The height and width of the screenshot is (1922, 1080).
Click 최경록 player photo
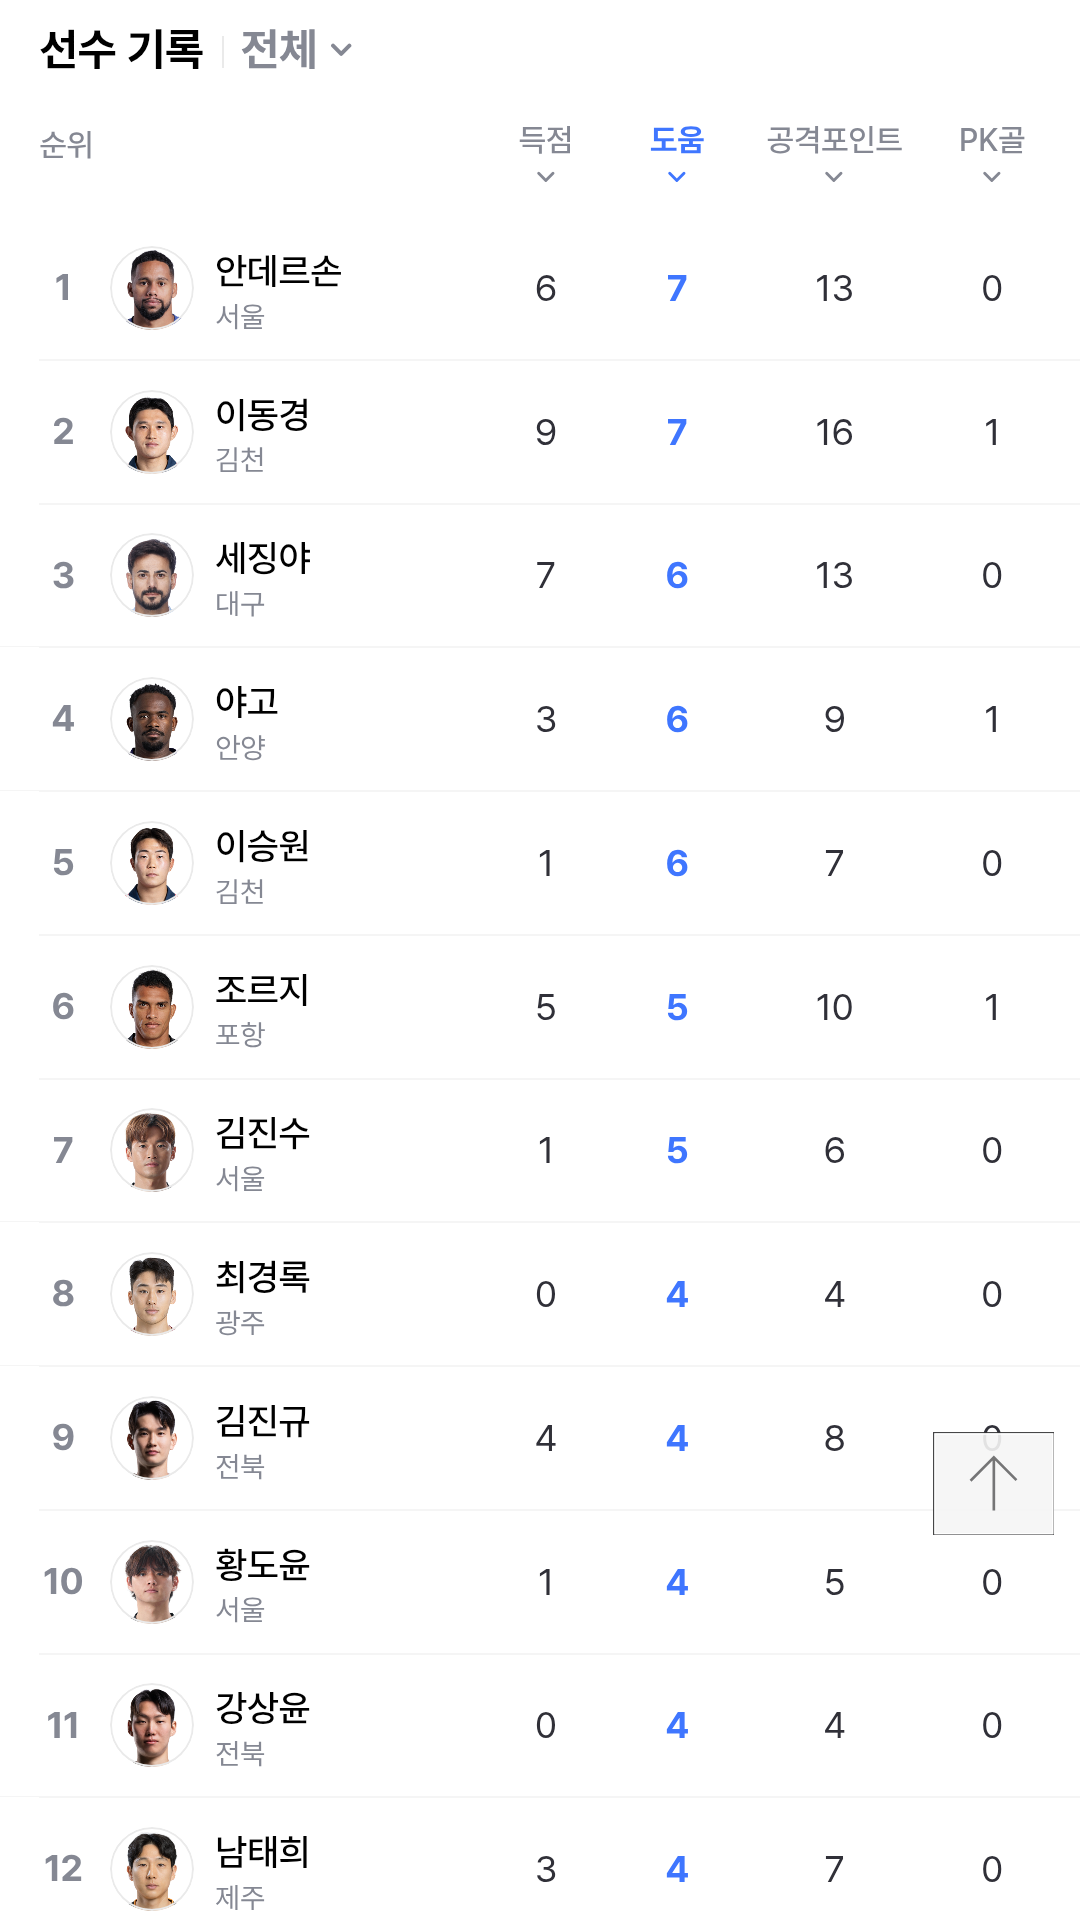(x=152, y=1294)
